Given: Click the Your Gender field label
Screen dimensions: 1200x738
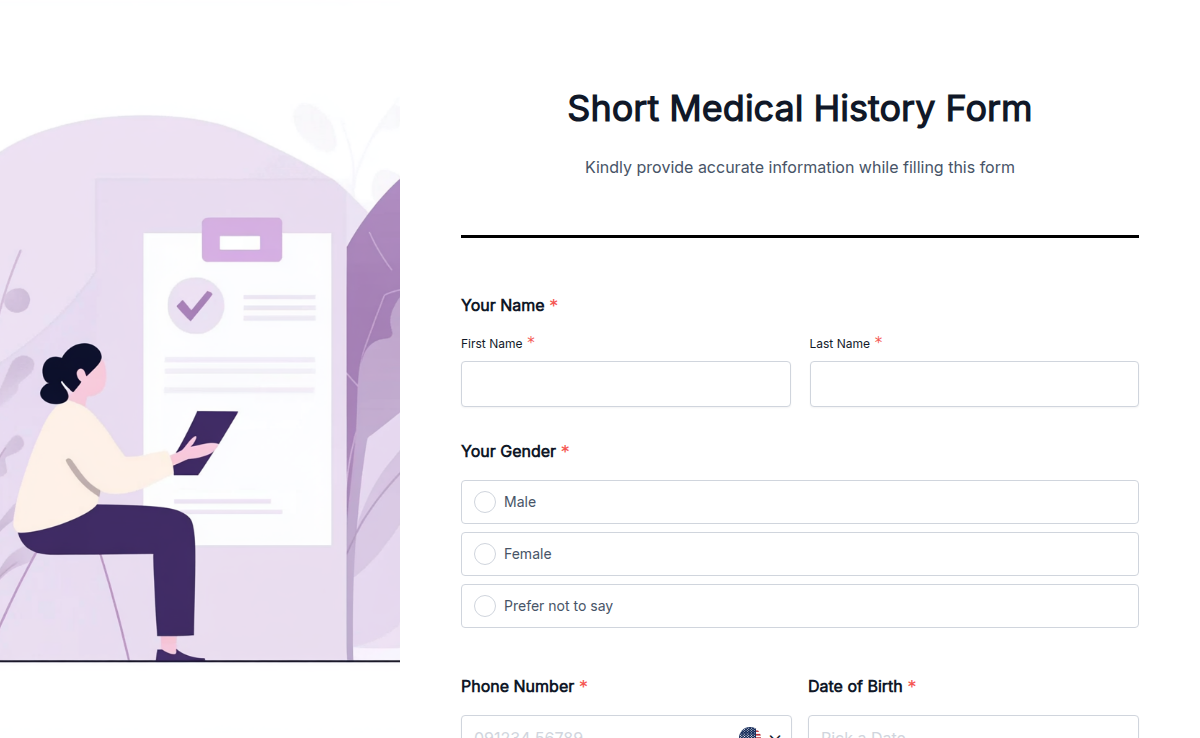Looking at the screenshot, I should (508, 451).
